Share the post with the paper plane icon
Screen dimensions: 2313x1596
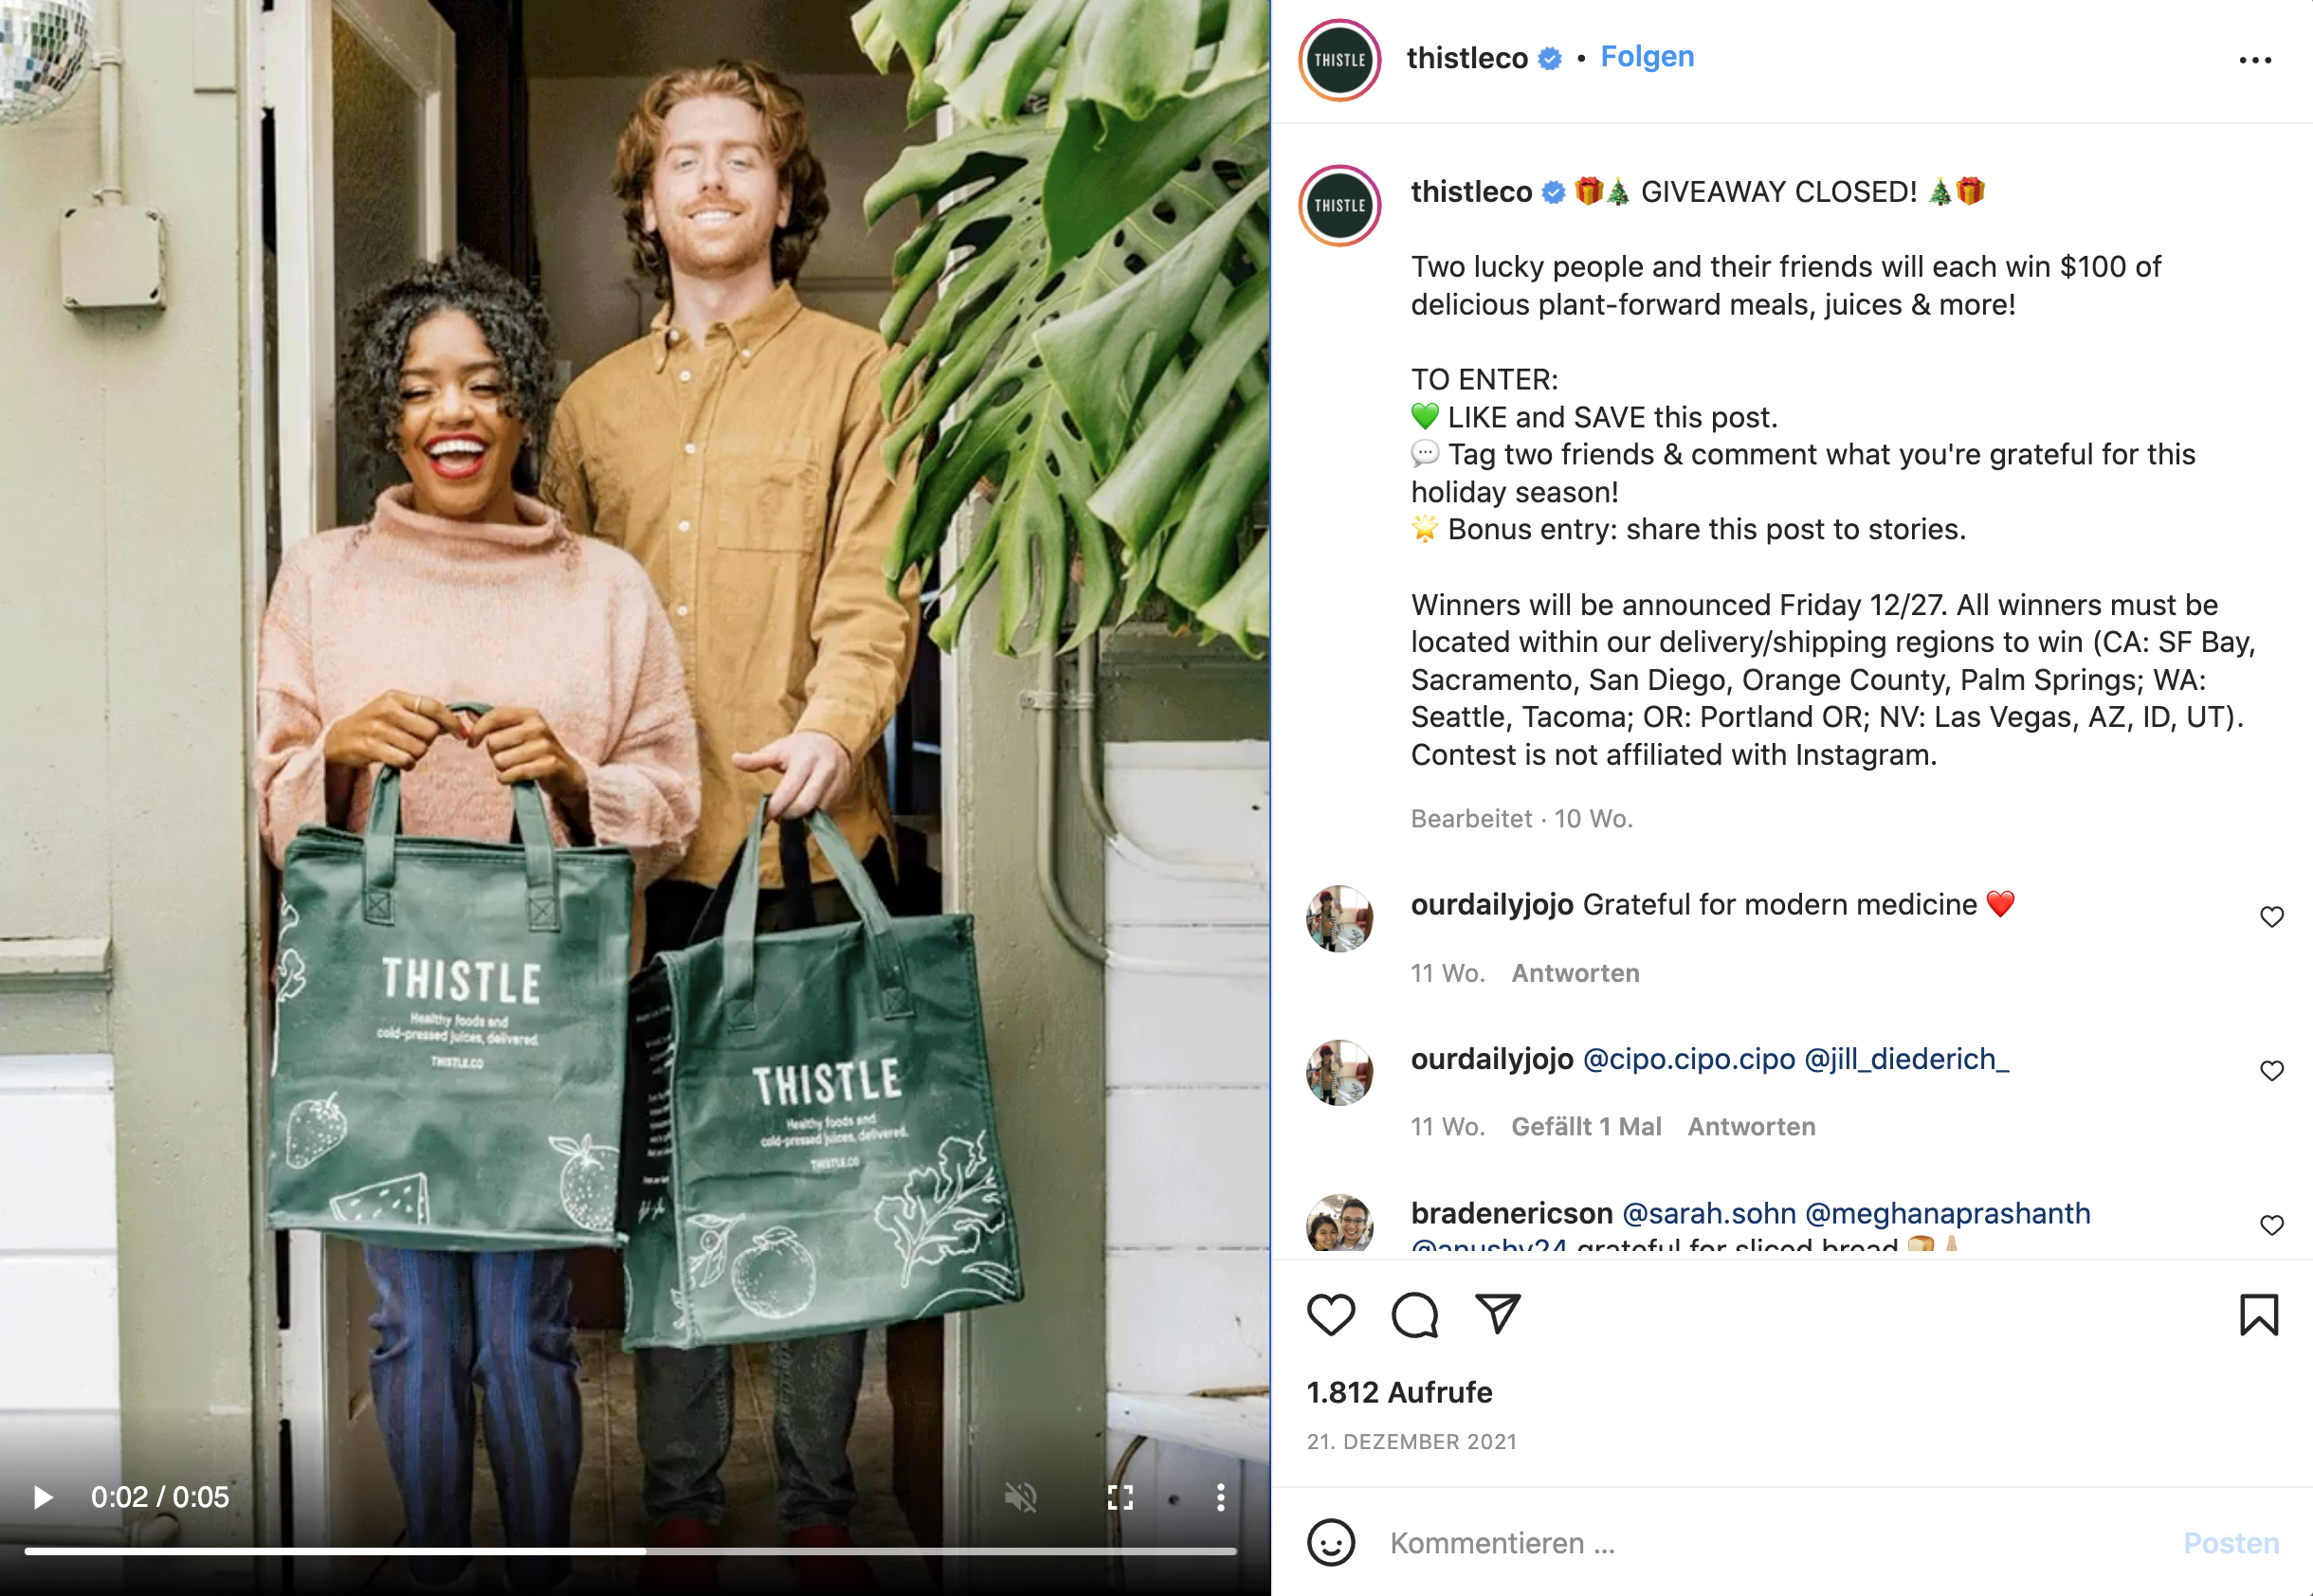click(1498, 1314)
